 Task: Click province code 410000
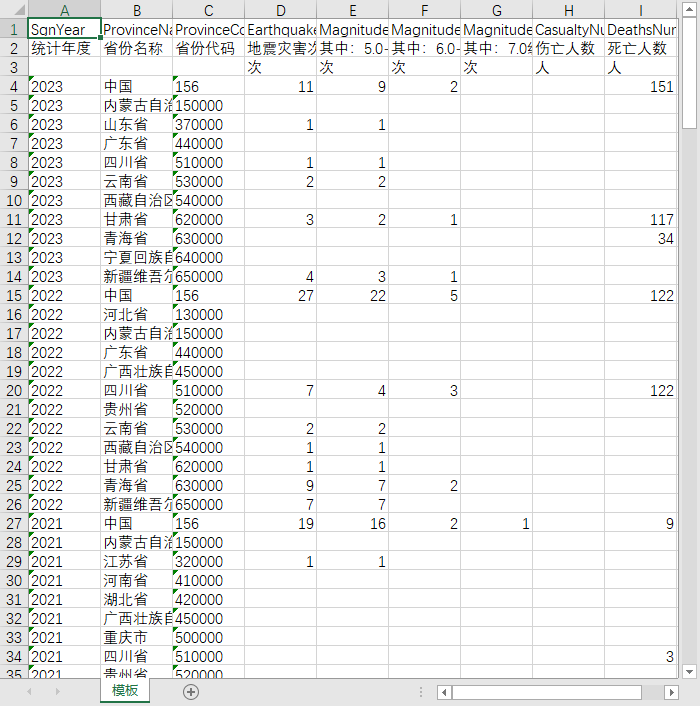[208, 580]
